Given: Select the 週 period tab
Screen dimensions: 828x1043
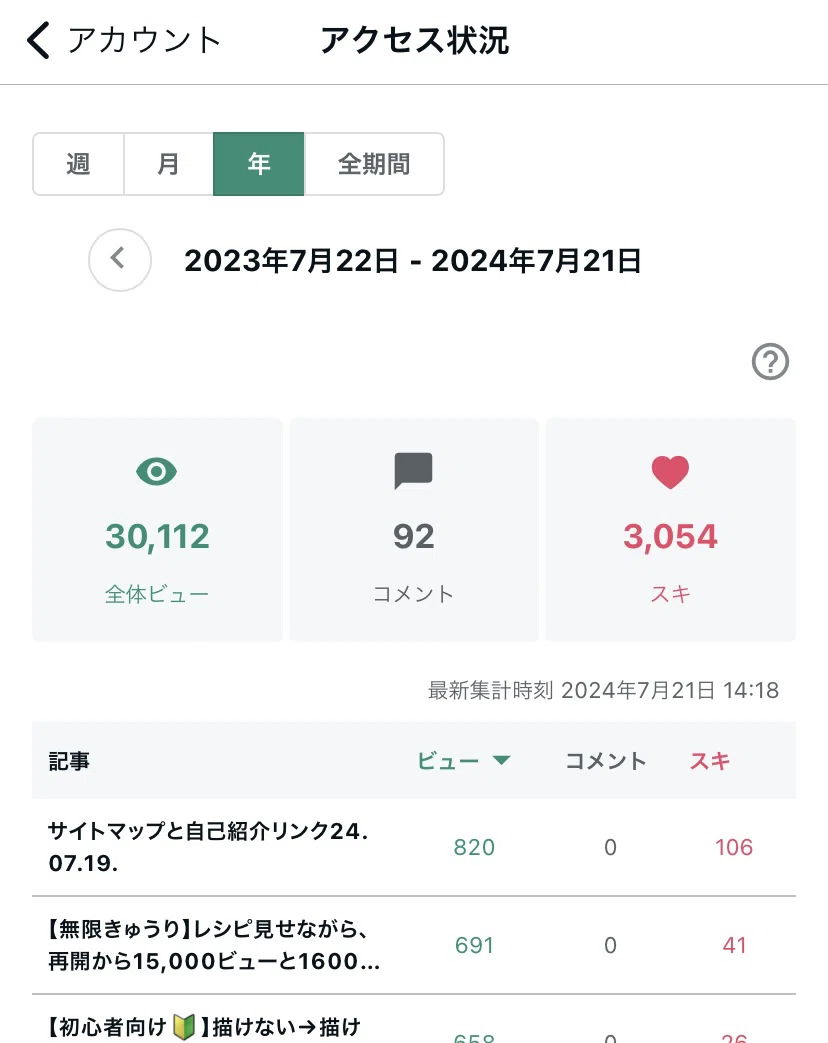Looking at the screenshot, I should click(78, 164).
